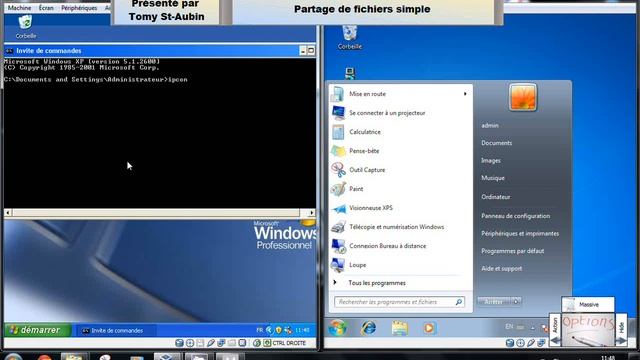Open Programmes par défaut link
640x360 pixels.
click(x=512, y=251)
